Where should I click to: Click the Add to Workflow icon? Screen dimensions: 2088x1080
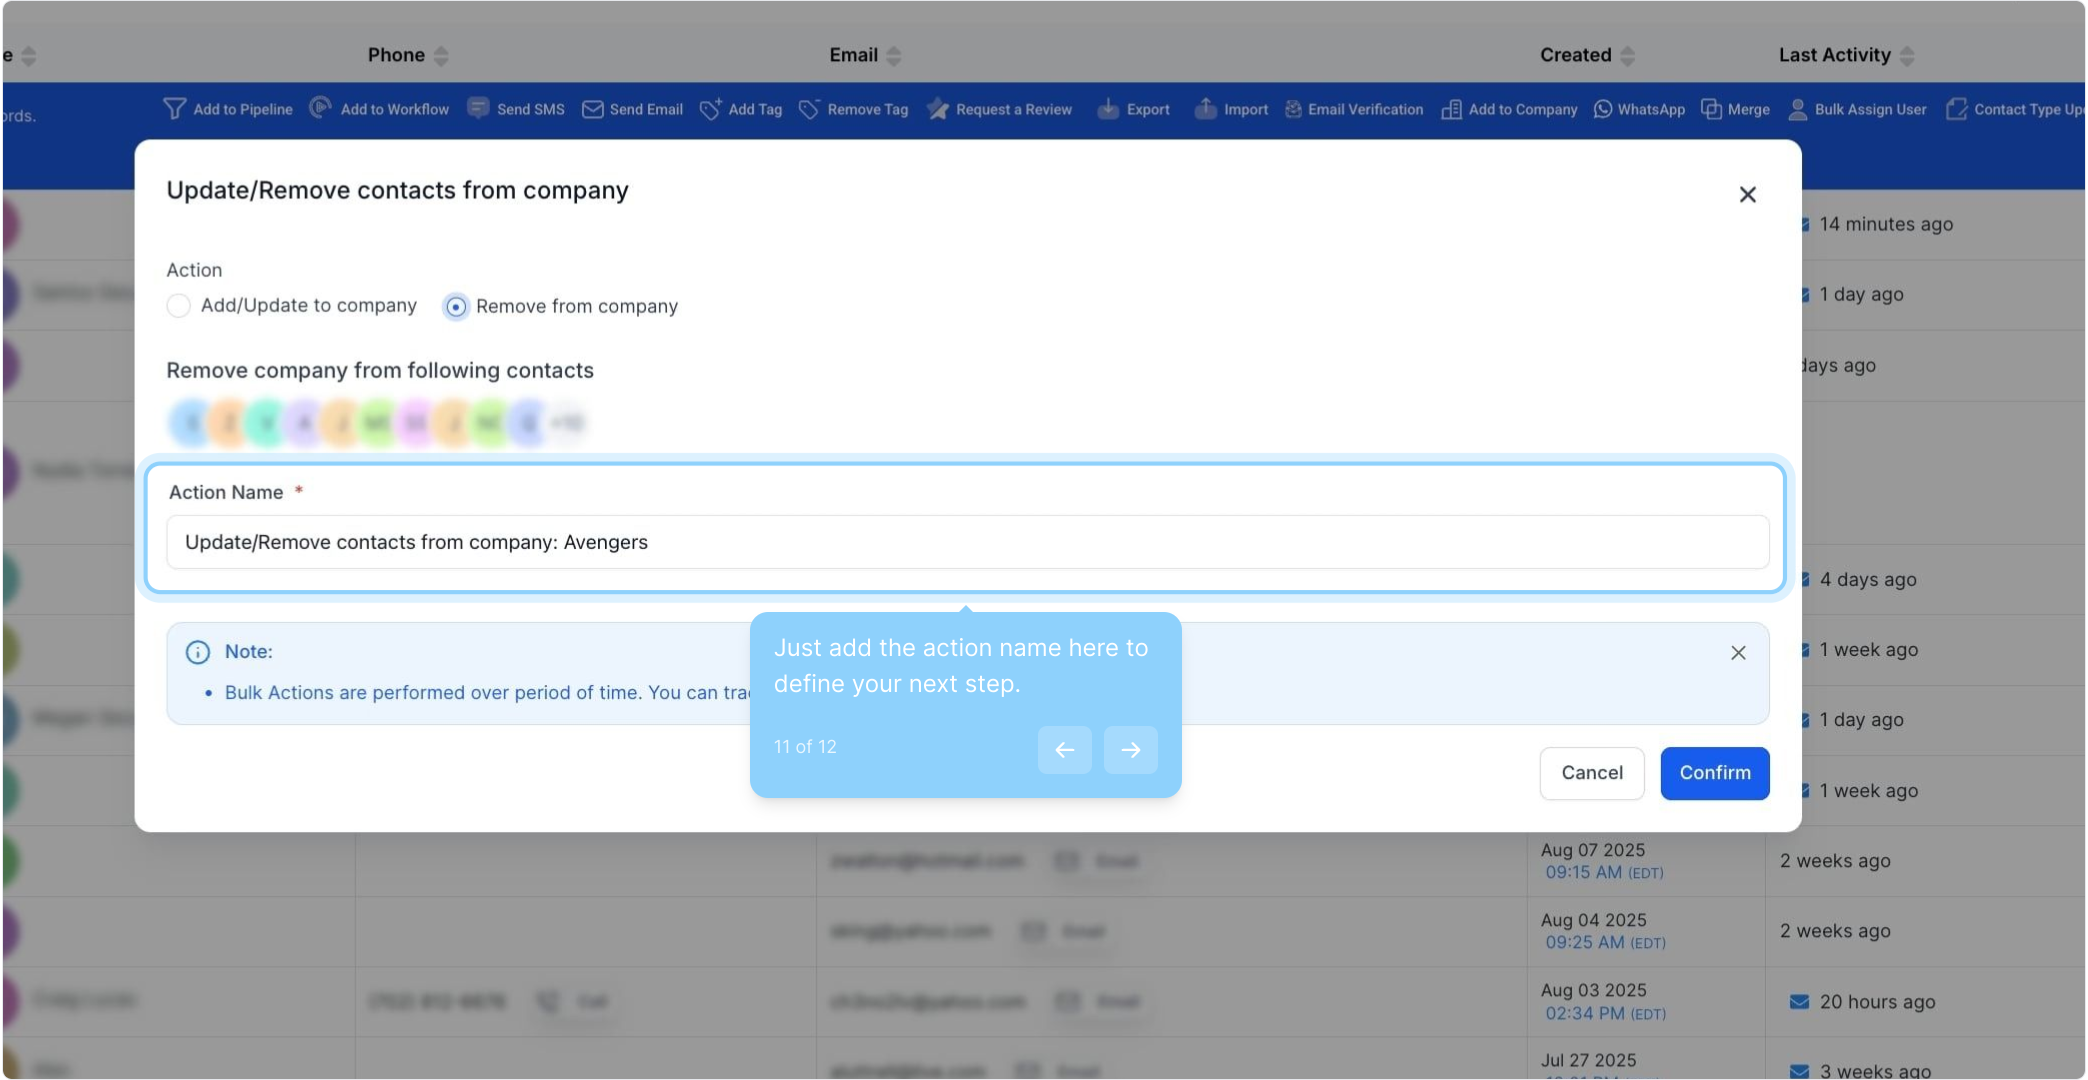(x=320, y=108)
